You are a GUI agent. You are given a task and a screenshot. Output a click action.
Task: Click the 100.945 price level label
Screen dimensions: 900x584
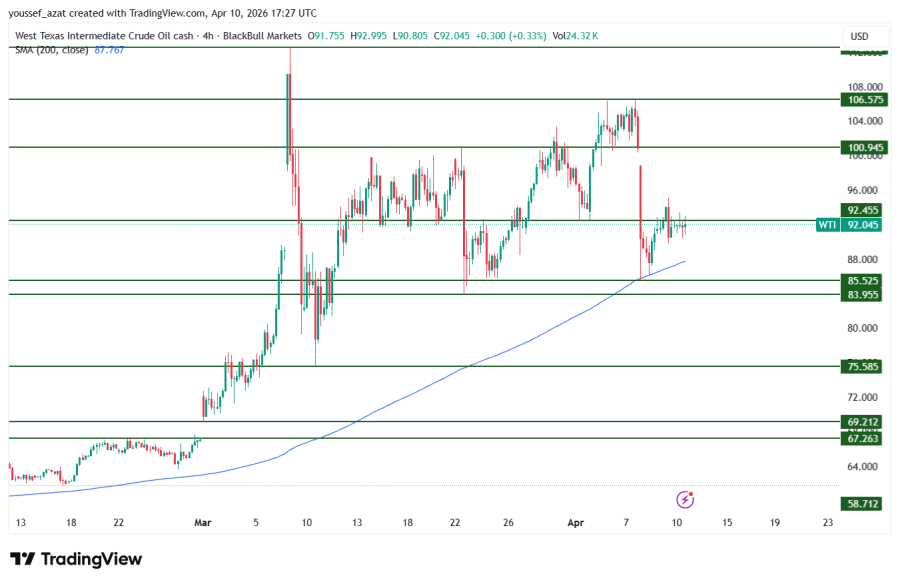pyautogui.click(x=864, y=147)
